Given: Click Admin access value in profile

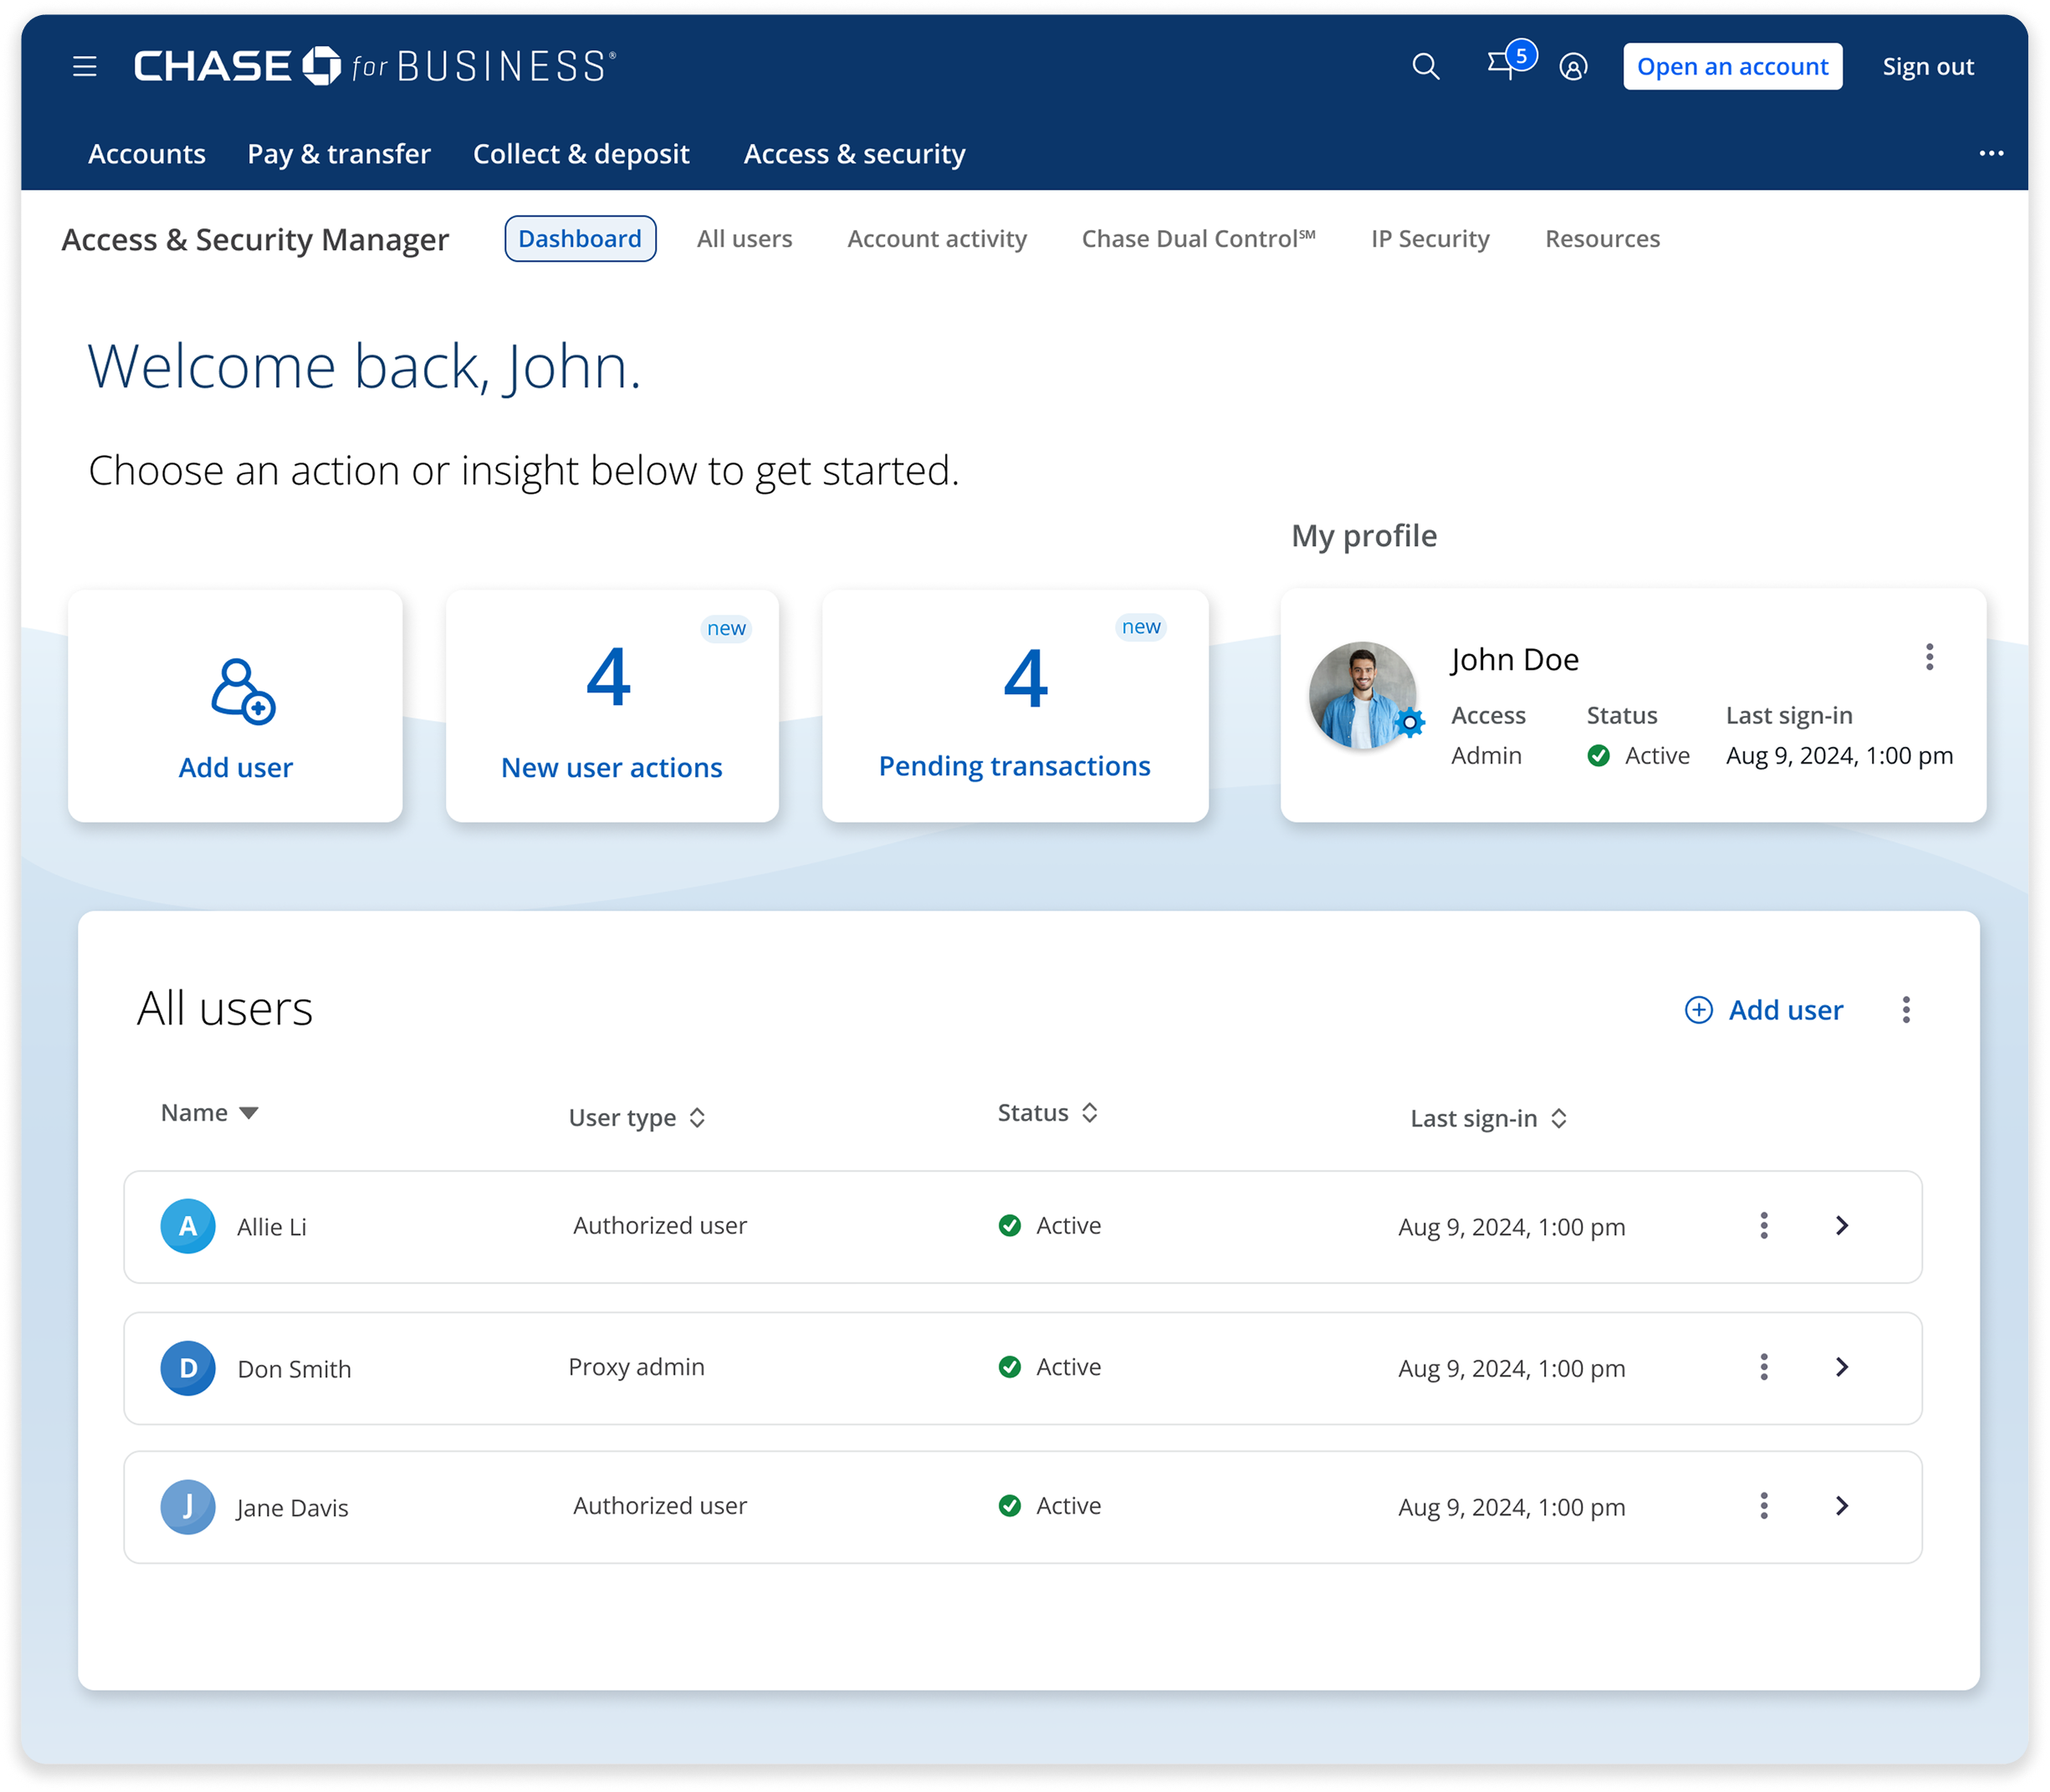Looking at the screenshot, I should [x=1486, y=756].
